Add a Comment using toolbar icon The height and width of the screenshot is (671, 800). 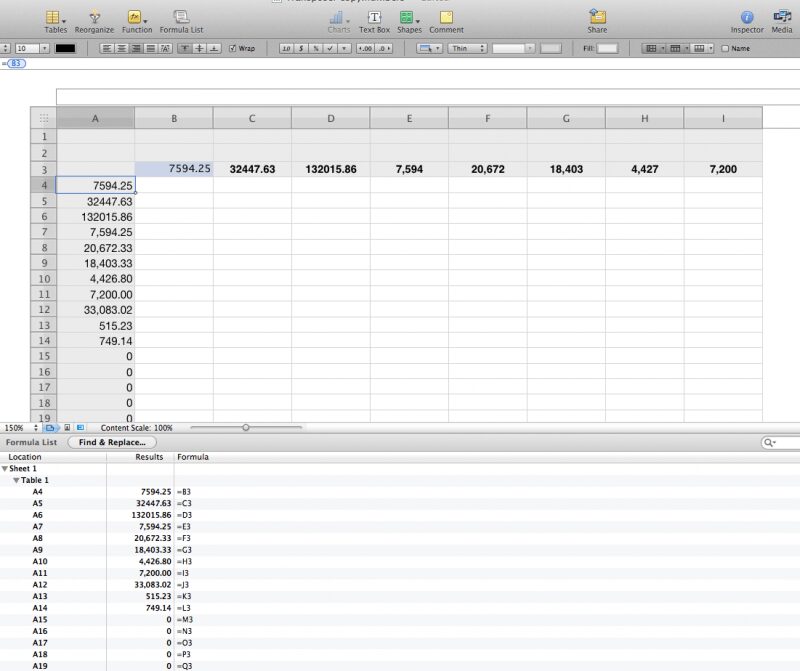click(x=446, y=18)
